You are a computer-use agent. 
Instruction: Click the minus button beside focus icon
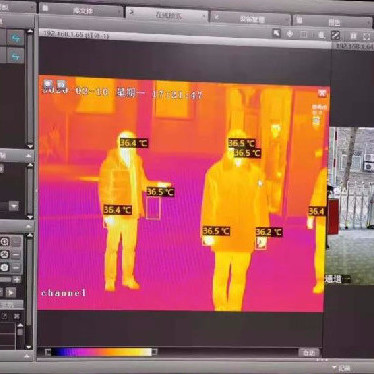click(x=16, y=255)
